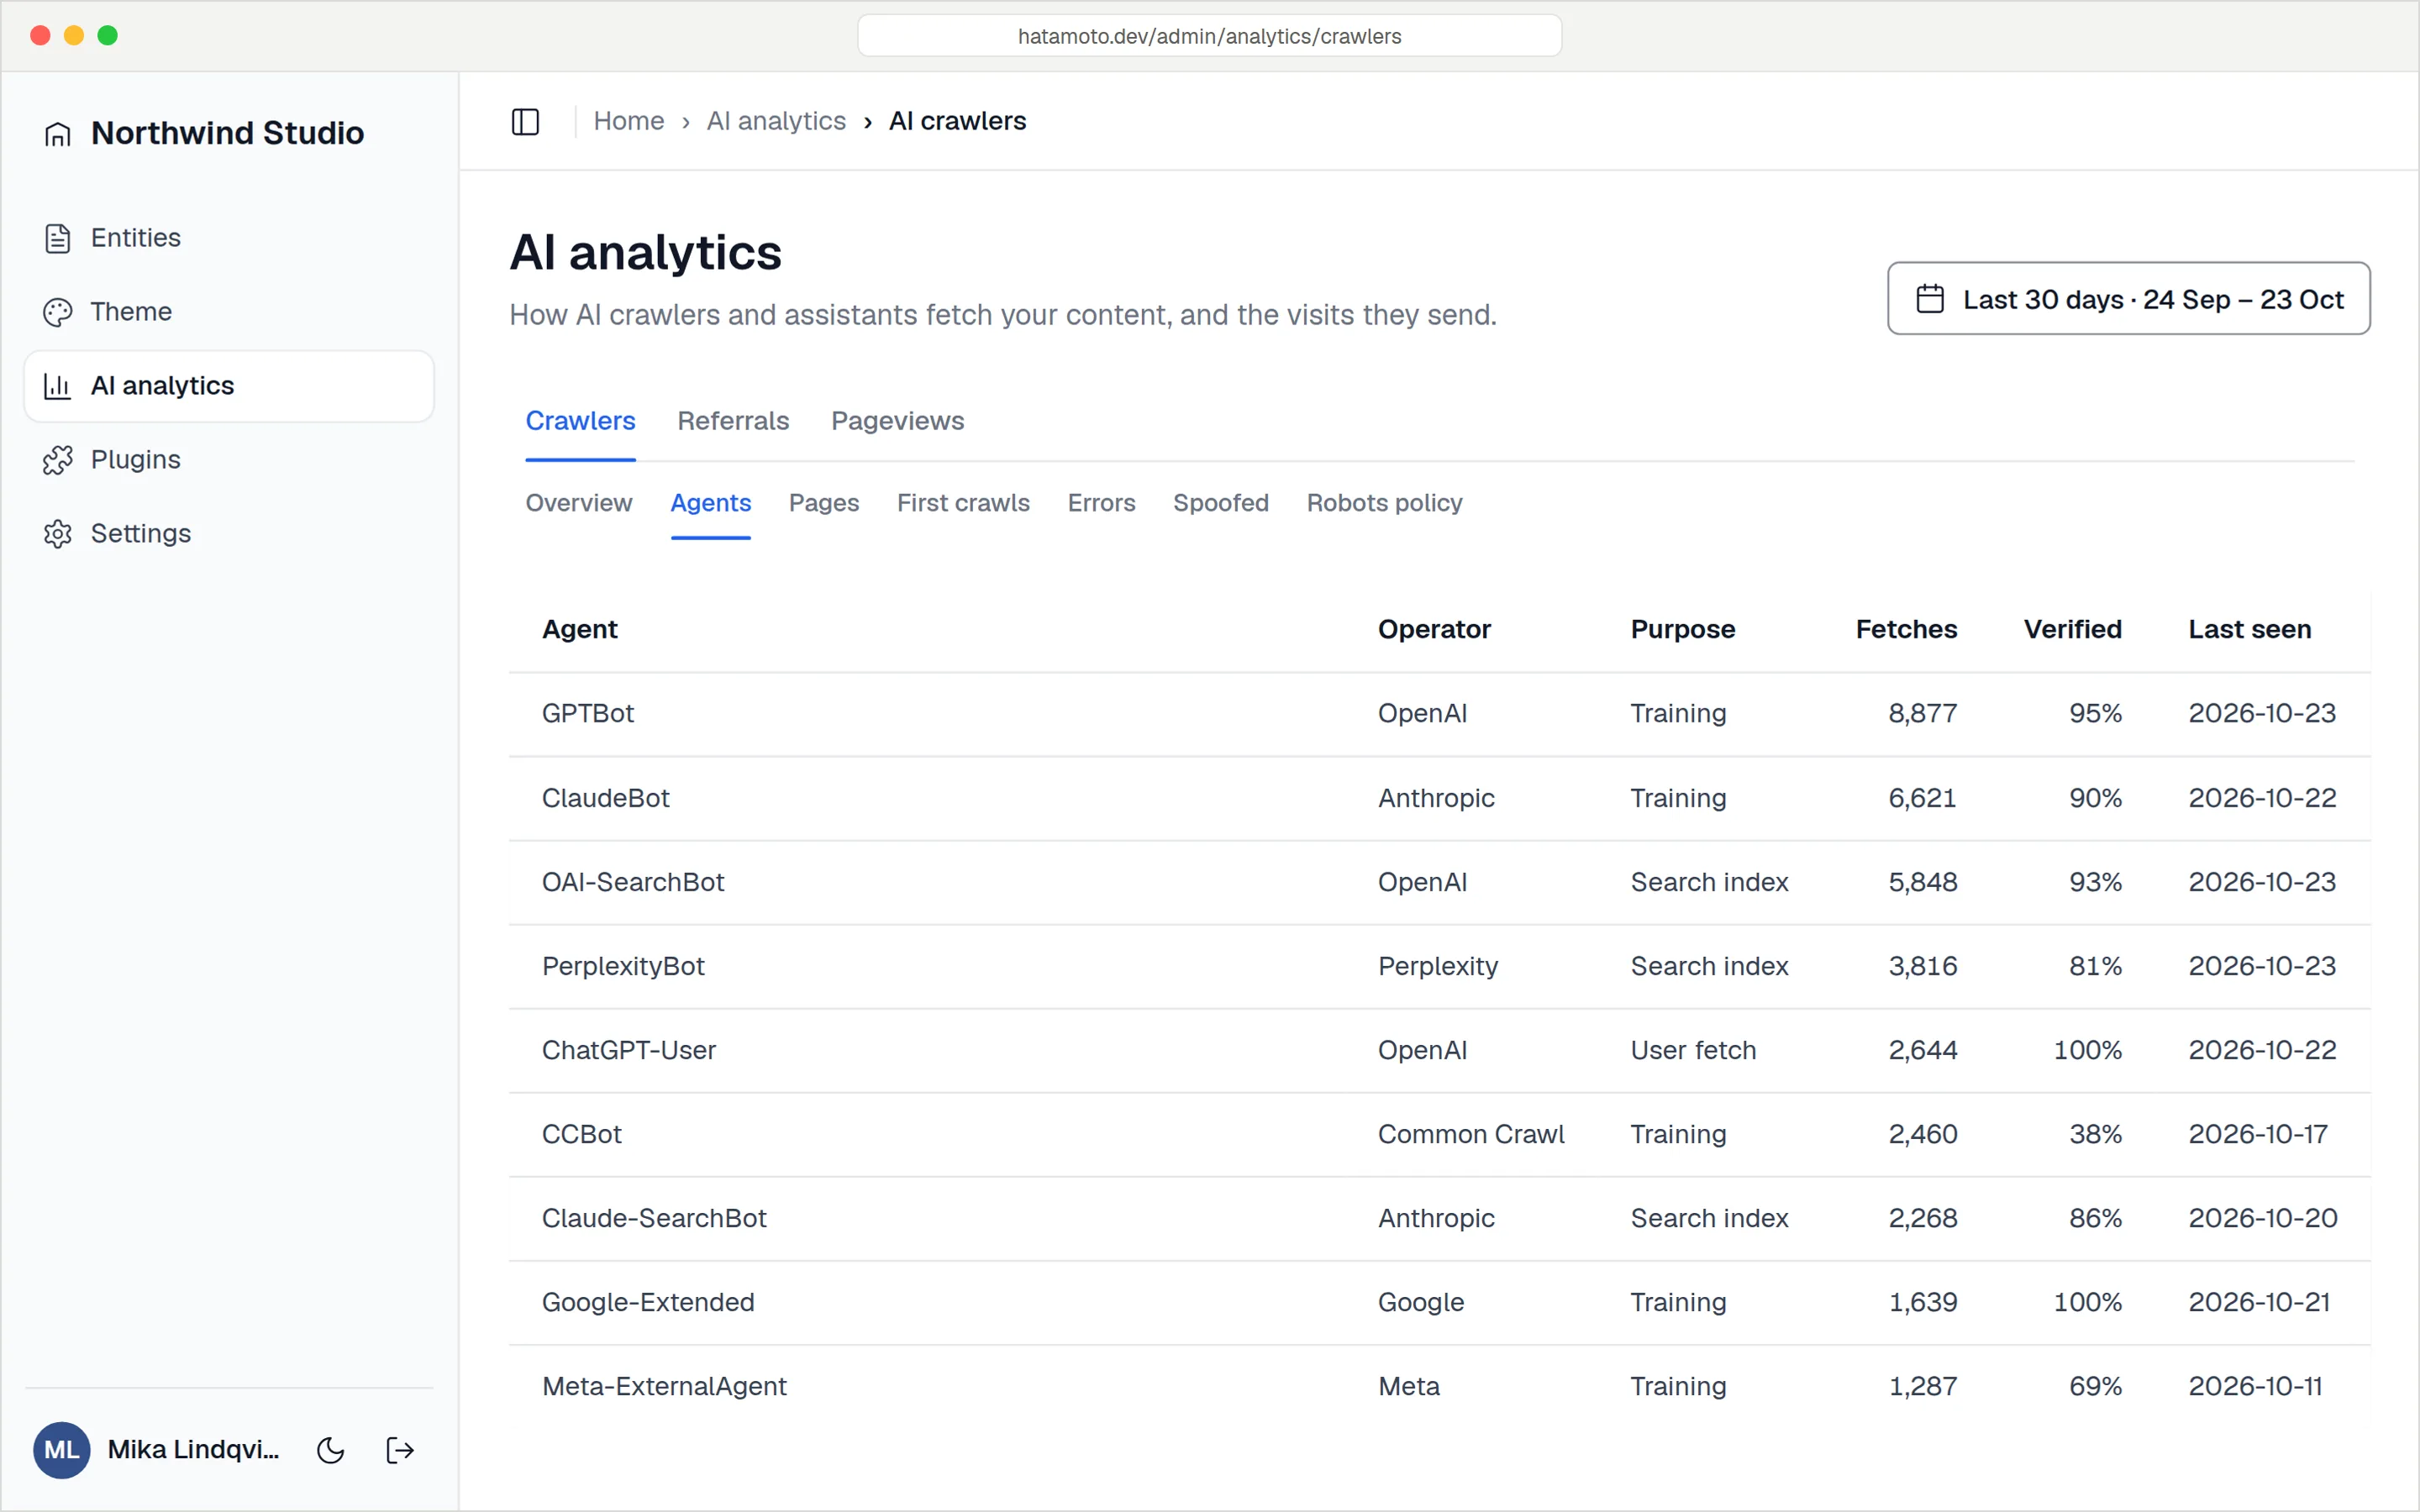Screen dimensions: 2420x1512
Task: Open Entities in the sidebar
Action: [229, 238]
